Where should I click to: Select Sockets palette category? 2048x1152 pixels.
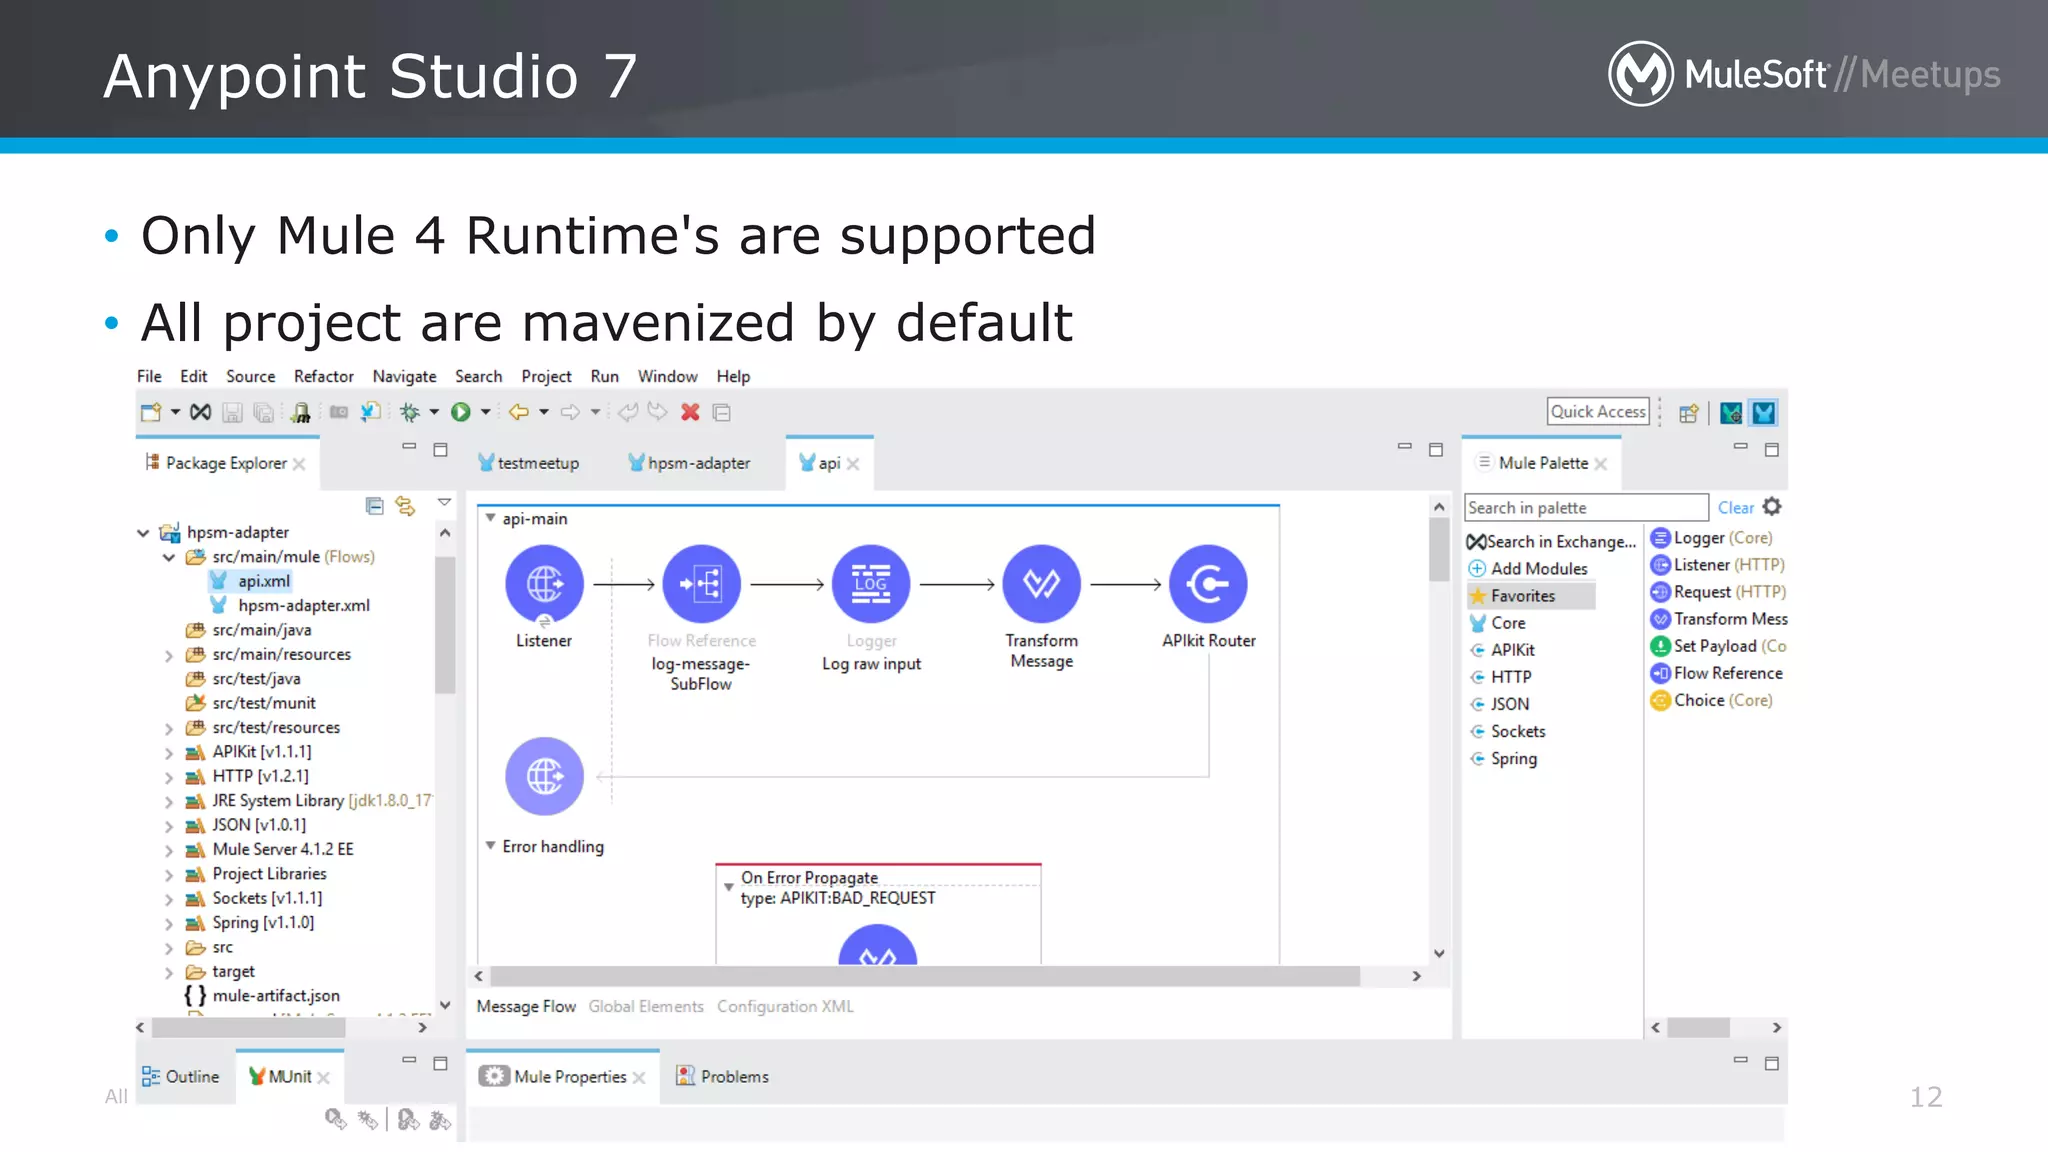pos(1507,731)
